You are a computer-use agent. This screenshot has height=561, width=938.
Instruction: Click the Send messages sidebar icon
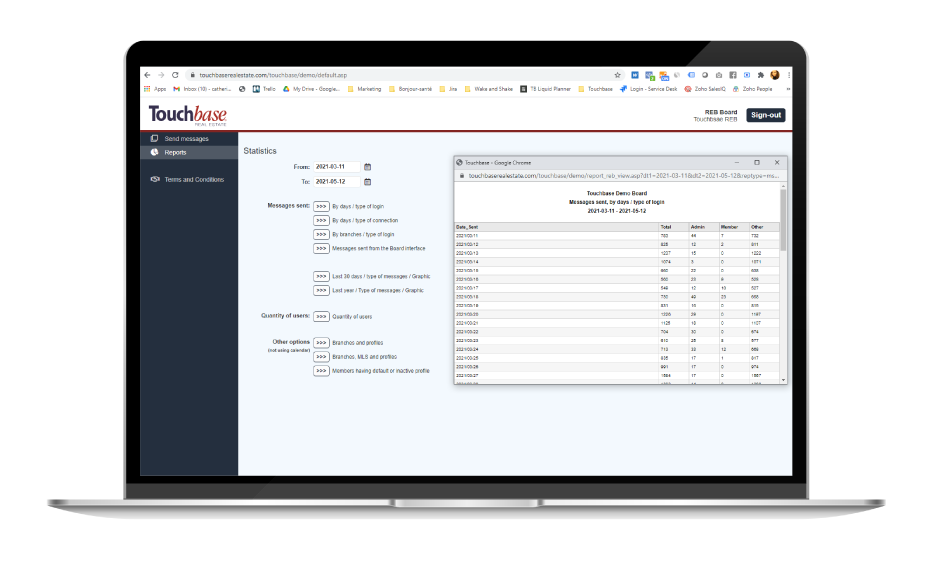154,139
